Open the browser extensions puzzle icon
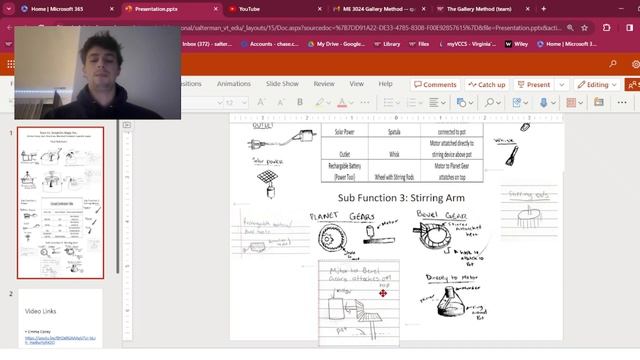 tap(607, 28)
